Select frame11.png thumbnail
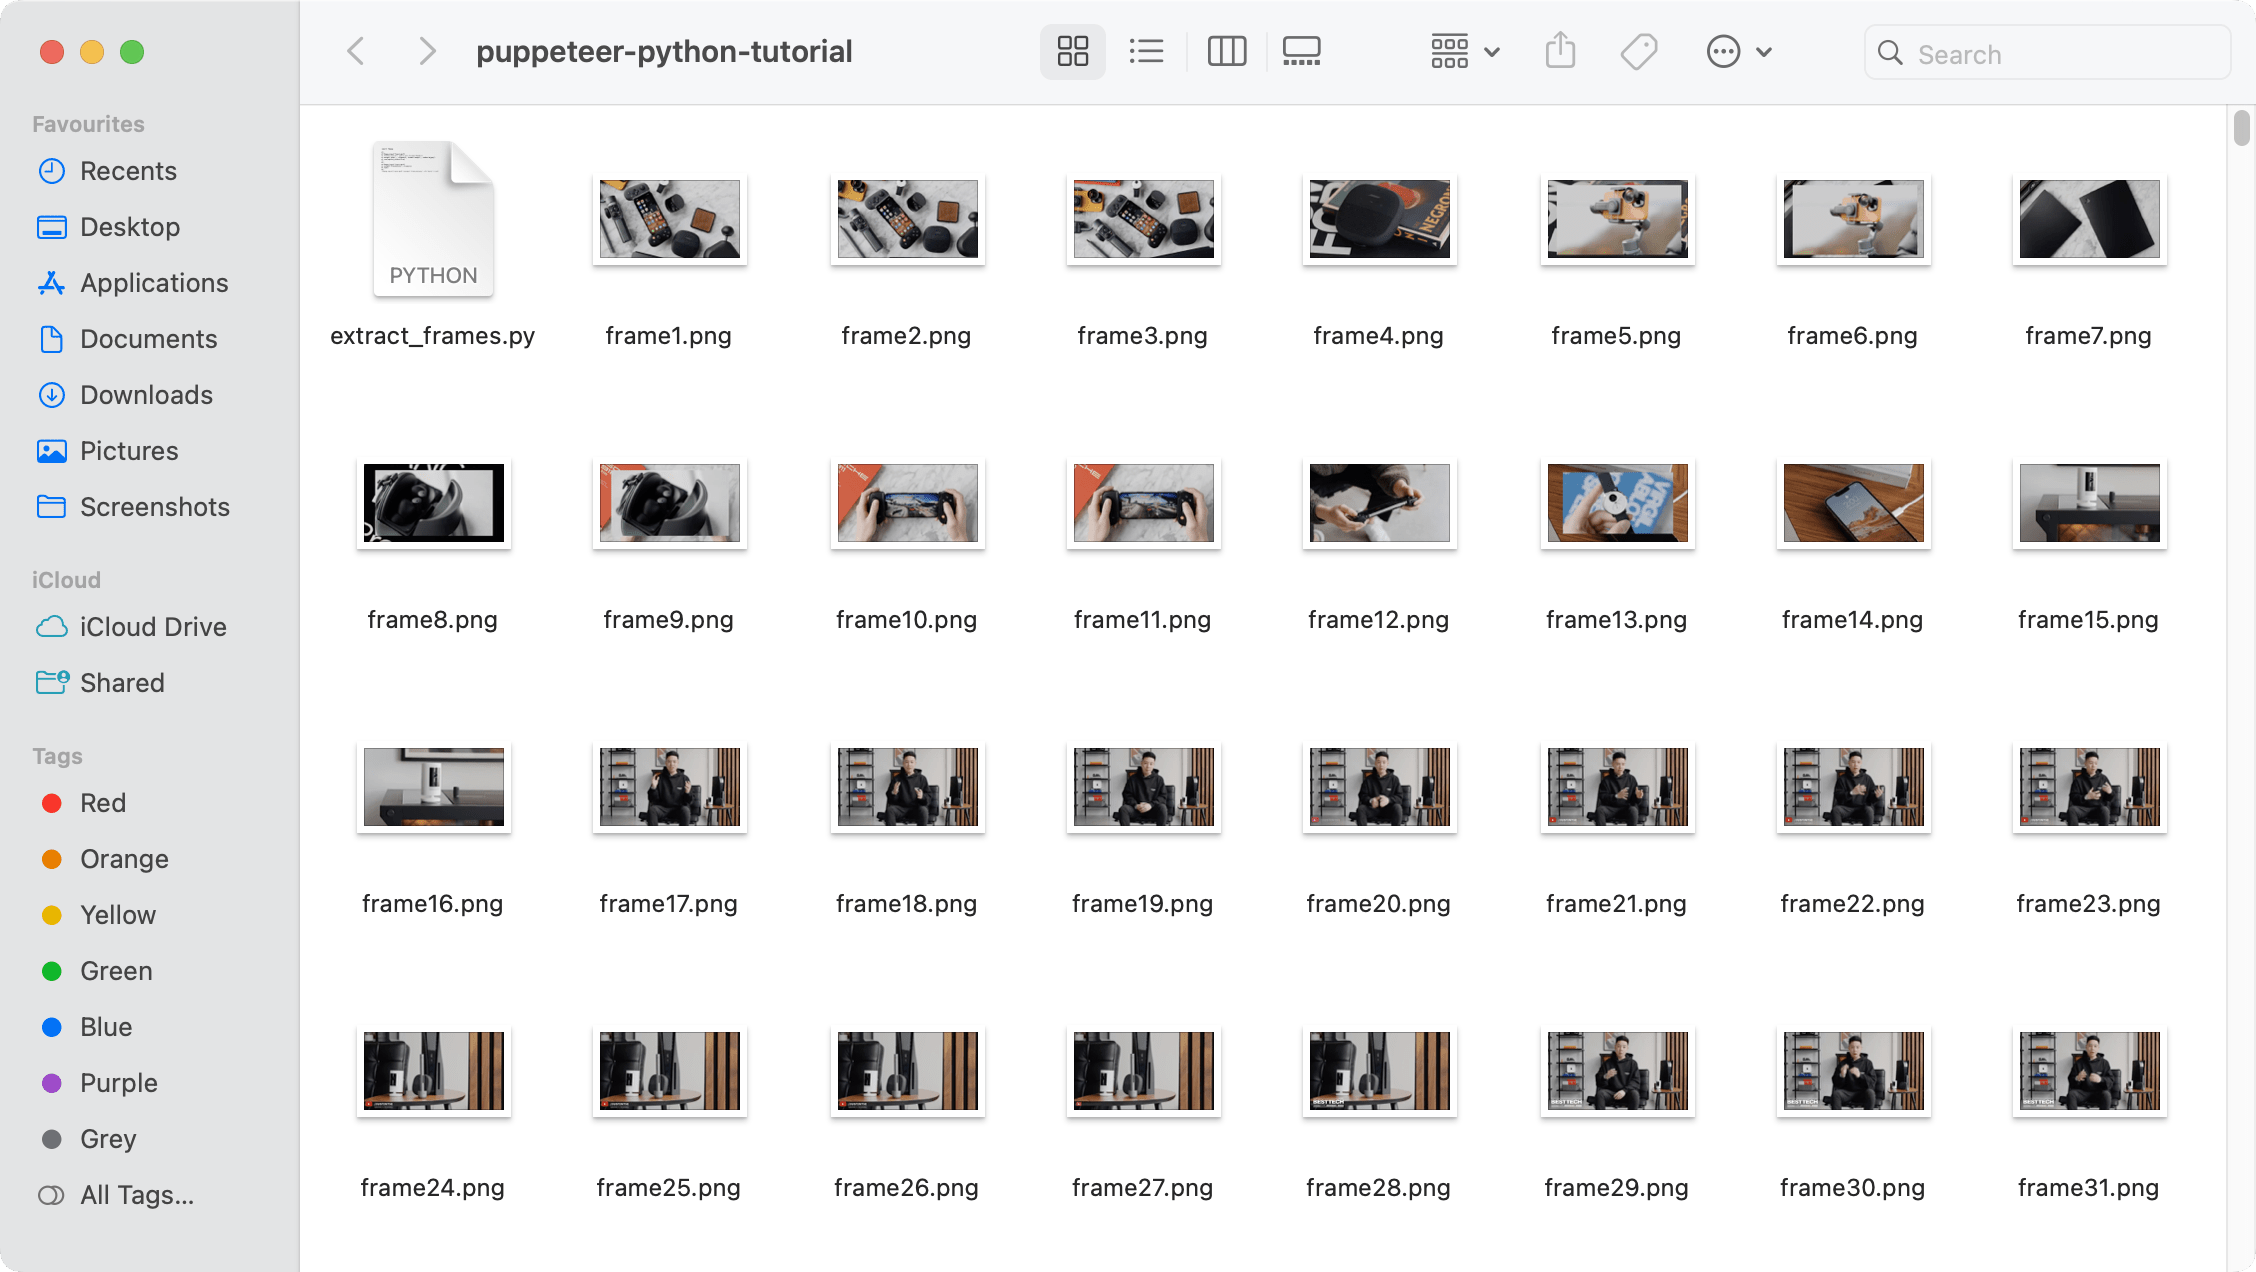This screenshot has height=1272, width=2256. point(1142,502)
